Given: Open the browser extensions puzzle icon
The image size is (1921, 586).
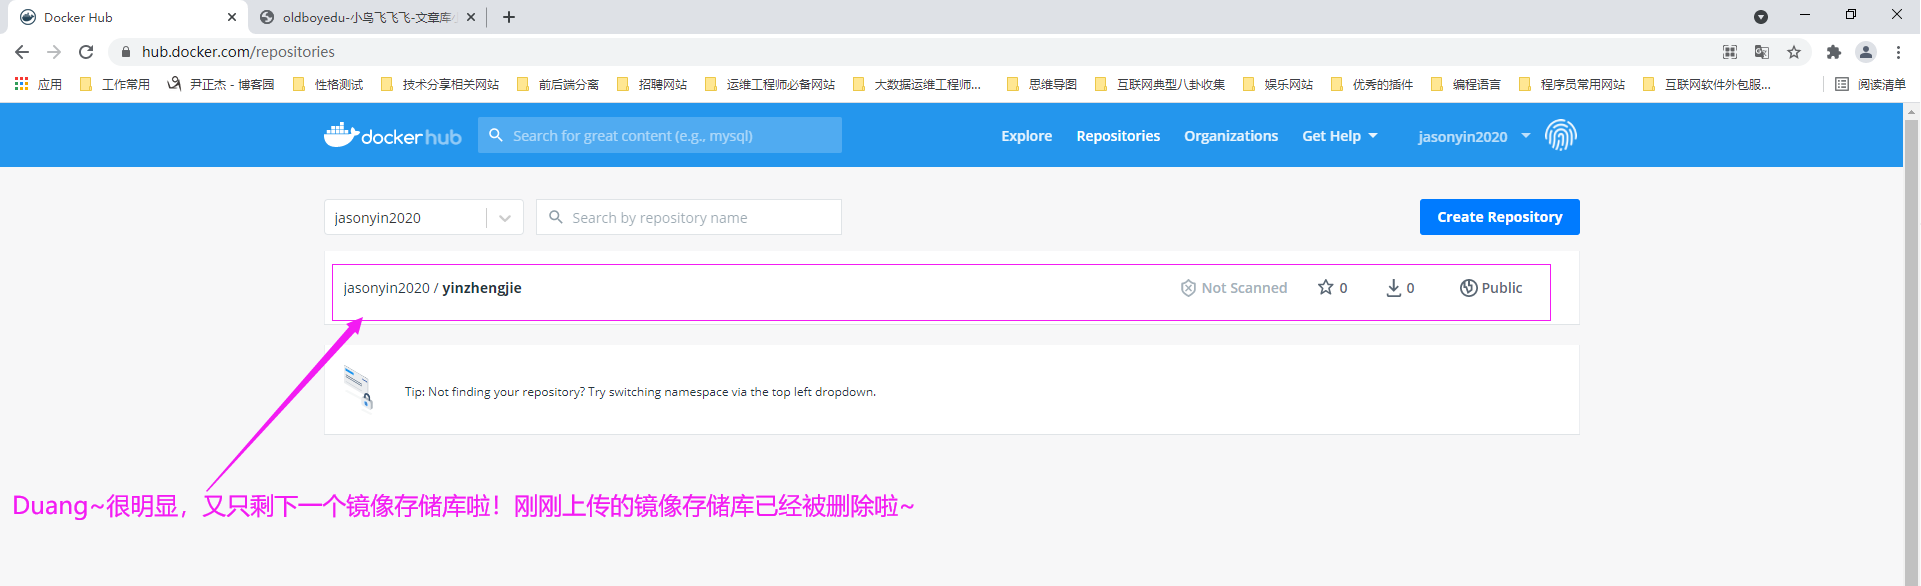Looking at the screenshot, I should pos(1833,52).
